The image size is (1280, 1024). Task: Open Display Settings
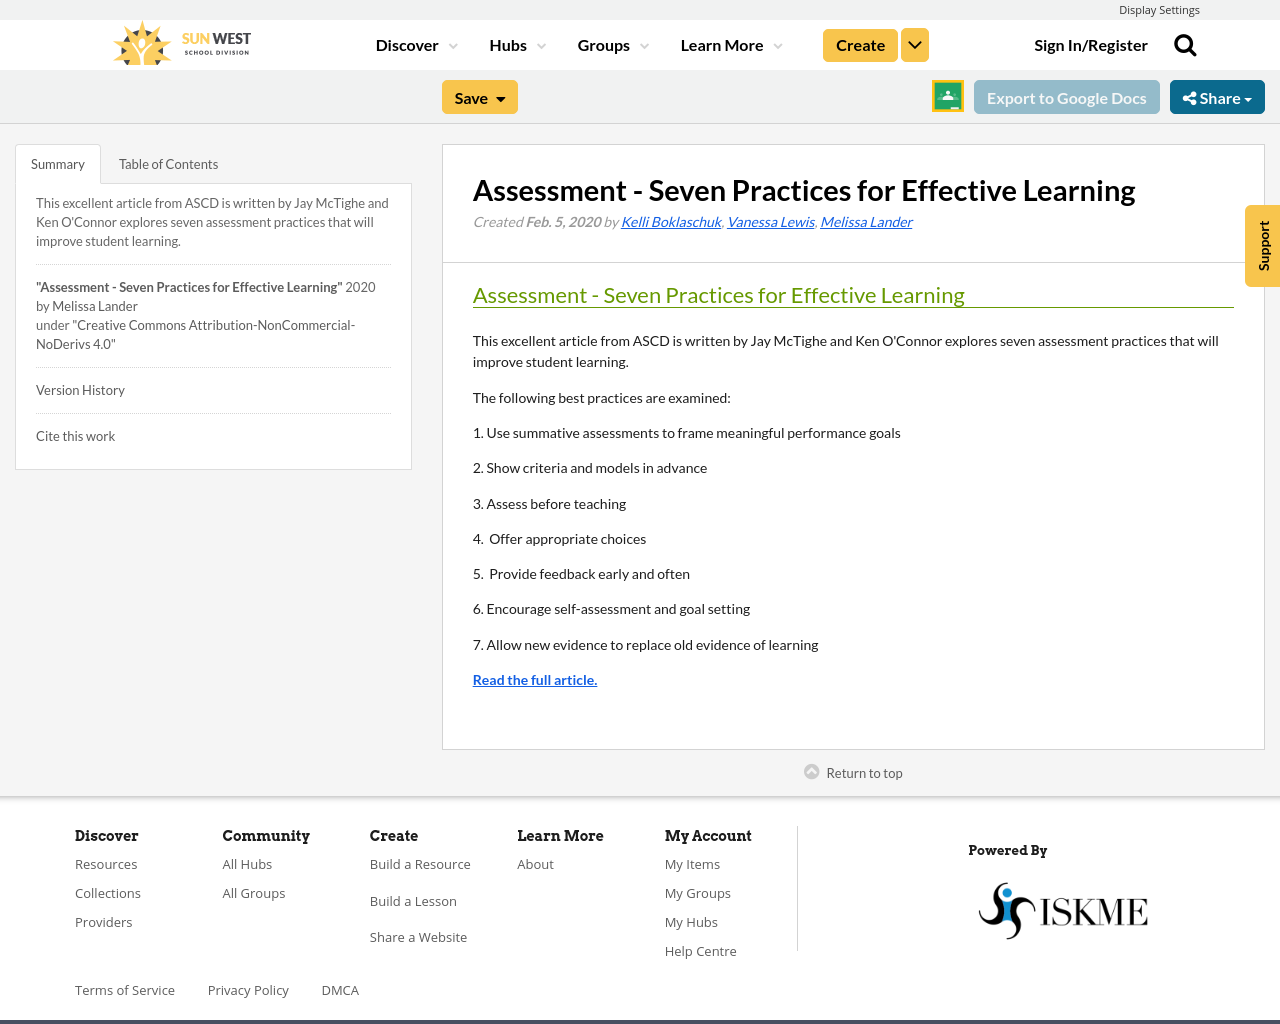pos(1159,9)
